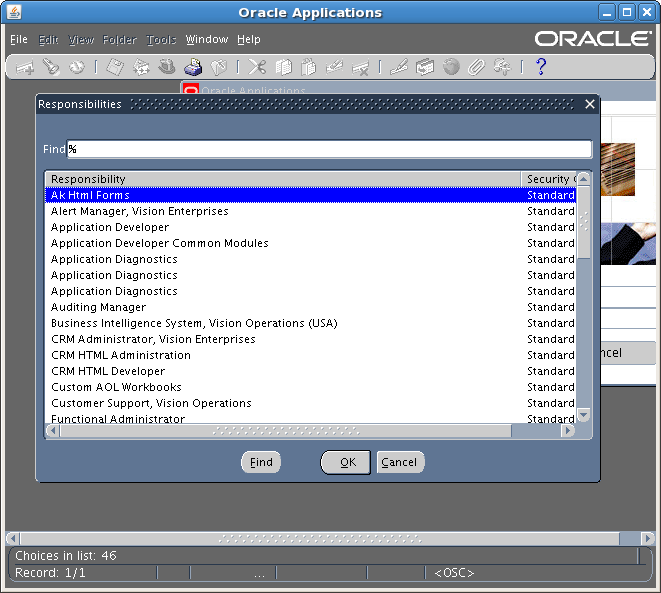Click the Cancel button in Responsibilities dialog
This screenshot has width=661, height=593.
coord(400,462)
